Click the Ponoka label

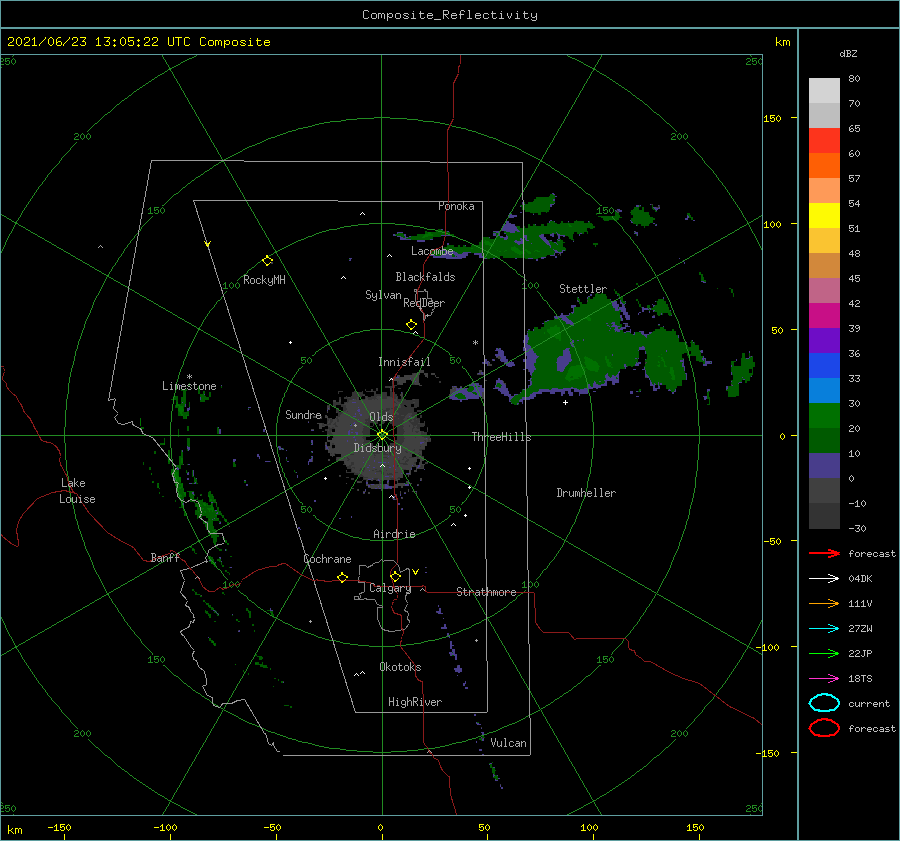456,206
